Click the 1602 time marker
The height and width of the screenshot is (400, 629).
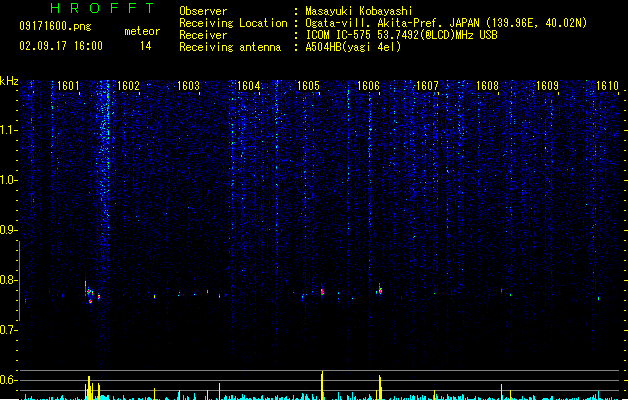point(128,86)
